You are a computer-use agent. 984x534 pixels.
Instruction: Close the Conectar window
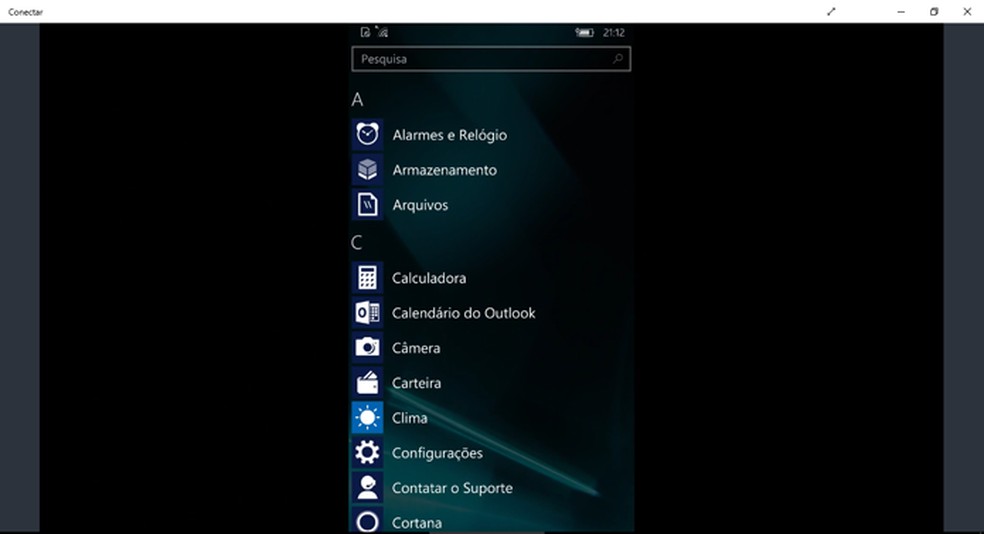point(967,11)
